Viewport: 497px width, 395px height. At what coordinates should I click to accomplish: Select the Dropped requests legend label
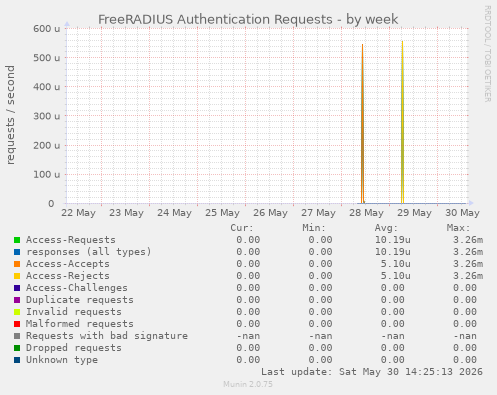click(74, 348)
